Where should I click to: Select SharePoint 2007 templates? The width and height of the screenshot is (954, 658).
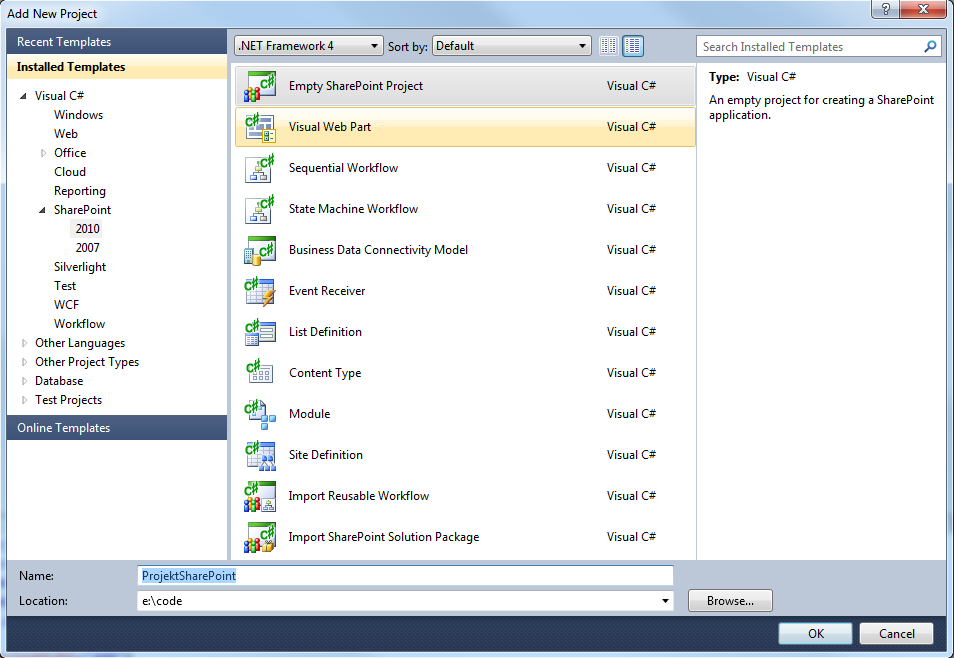point(88,248)
